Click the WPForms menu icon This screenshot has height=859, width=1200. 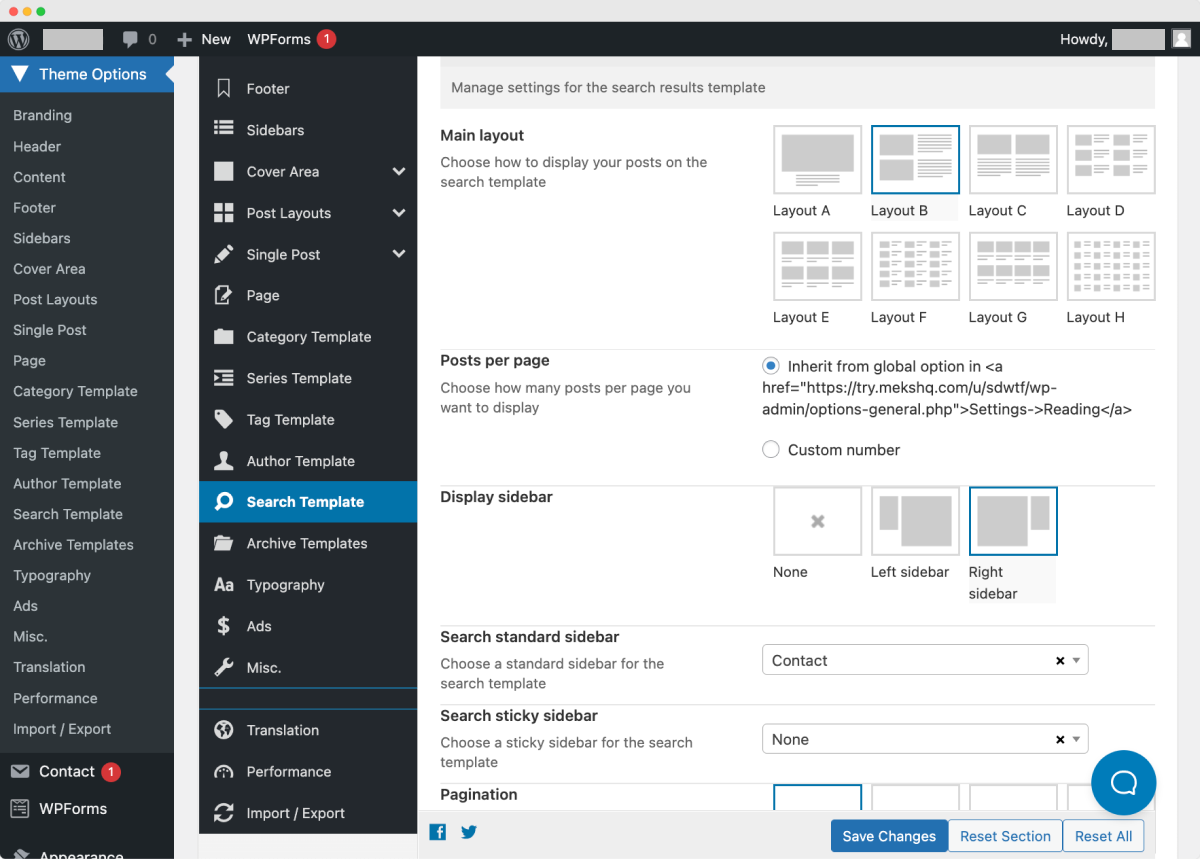(20, 808)
